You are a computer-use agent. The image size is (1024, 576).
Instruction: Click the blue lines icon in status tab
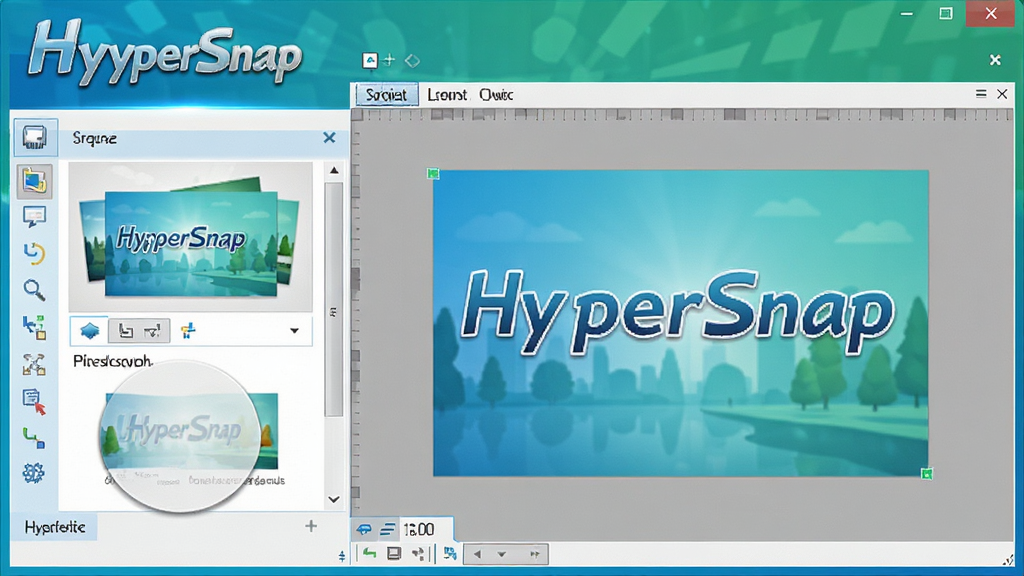click(x=388, y=529)
